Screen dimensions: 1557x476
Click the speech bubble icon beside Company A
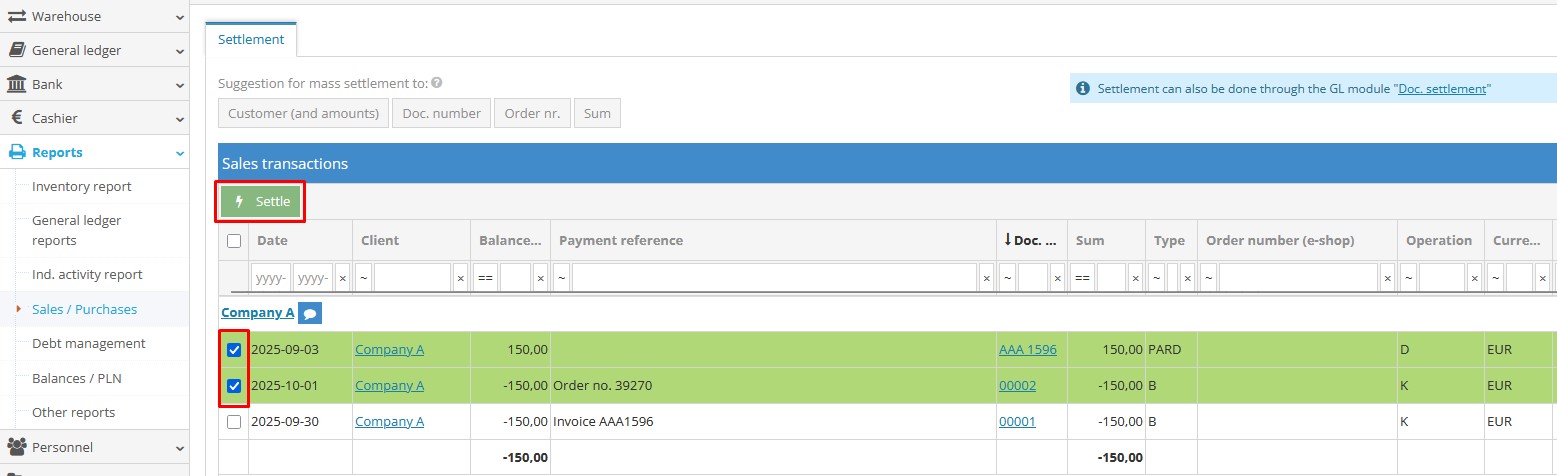pos(310,313)
